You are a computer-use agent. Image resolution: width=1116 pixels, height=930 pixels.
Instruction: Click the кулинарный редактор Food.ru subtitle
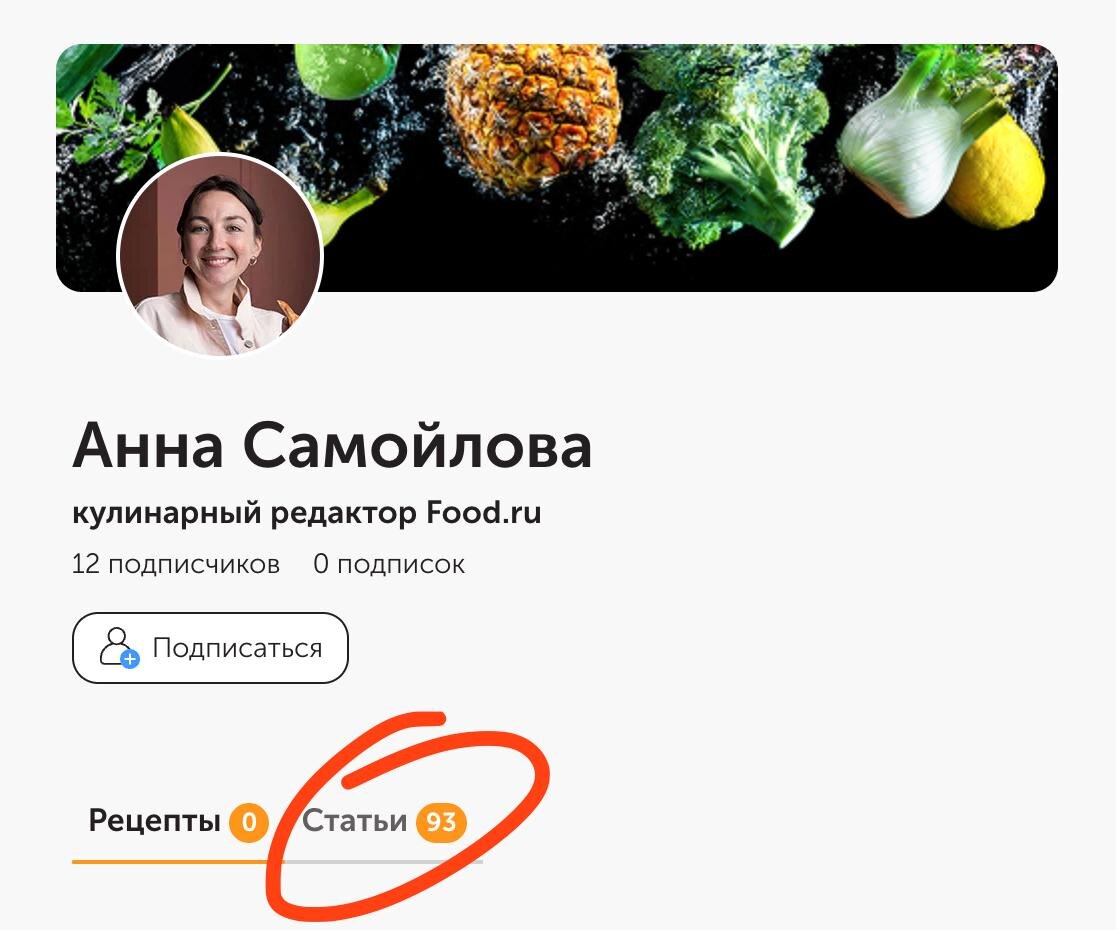307,513
